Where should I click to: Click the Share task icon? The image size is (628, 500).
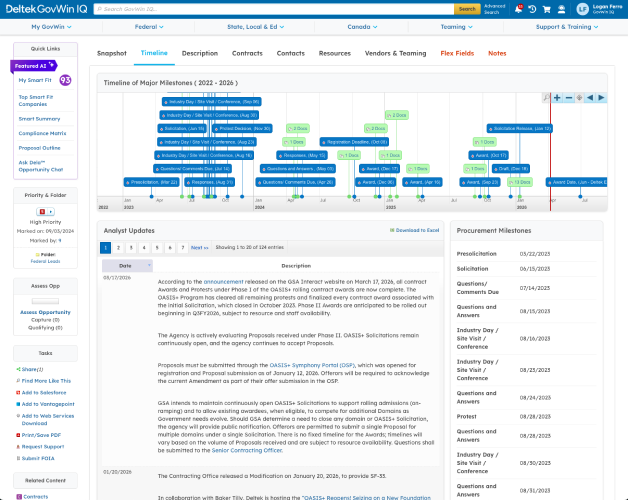tap(18, 369)
